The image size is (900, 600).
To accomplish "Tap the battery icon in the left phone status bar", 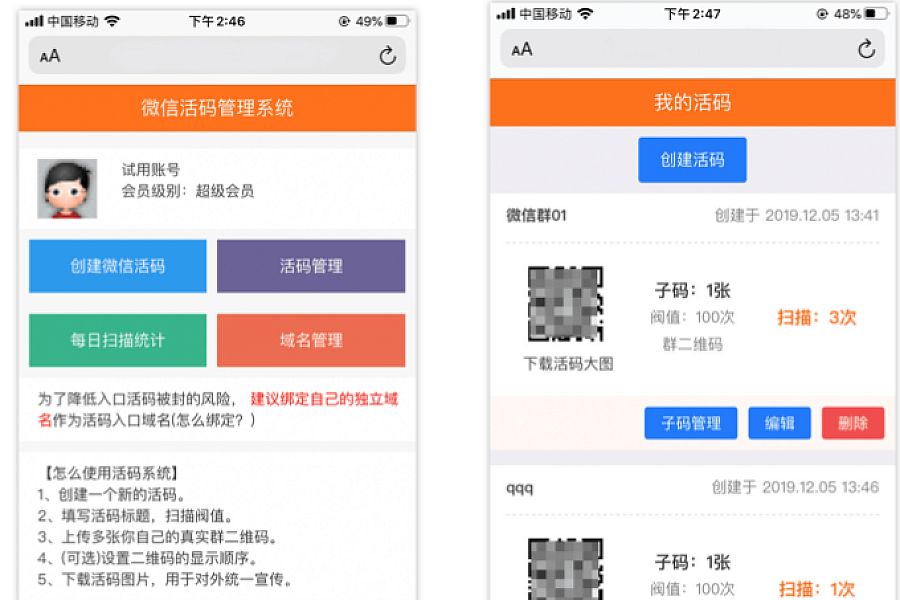I will [x=397, y=21].
